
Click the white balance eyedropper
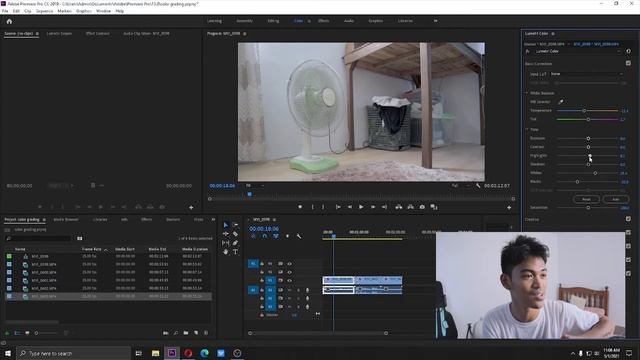(561, 102)
